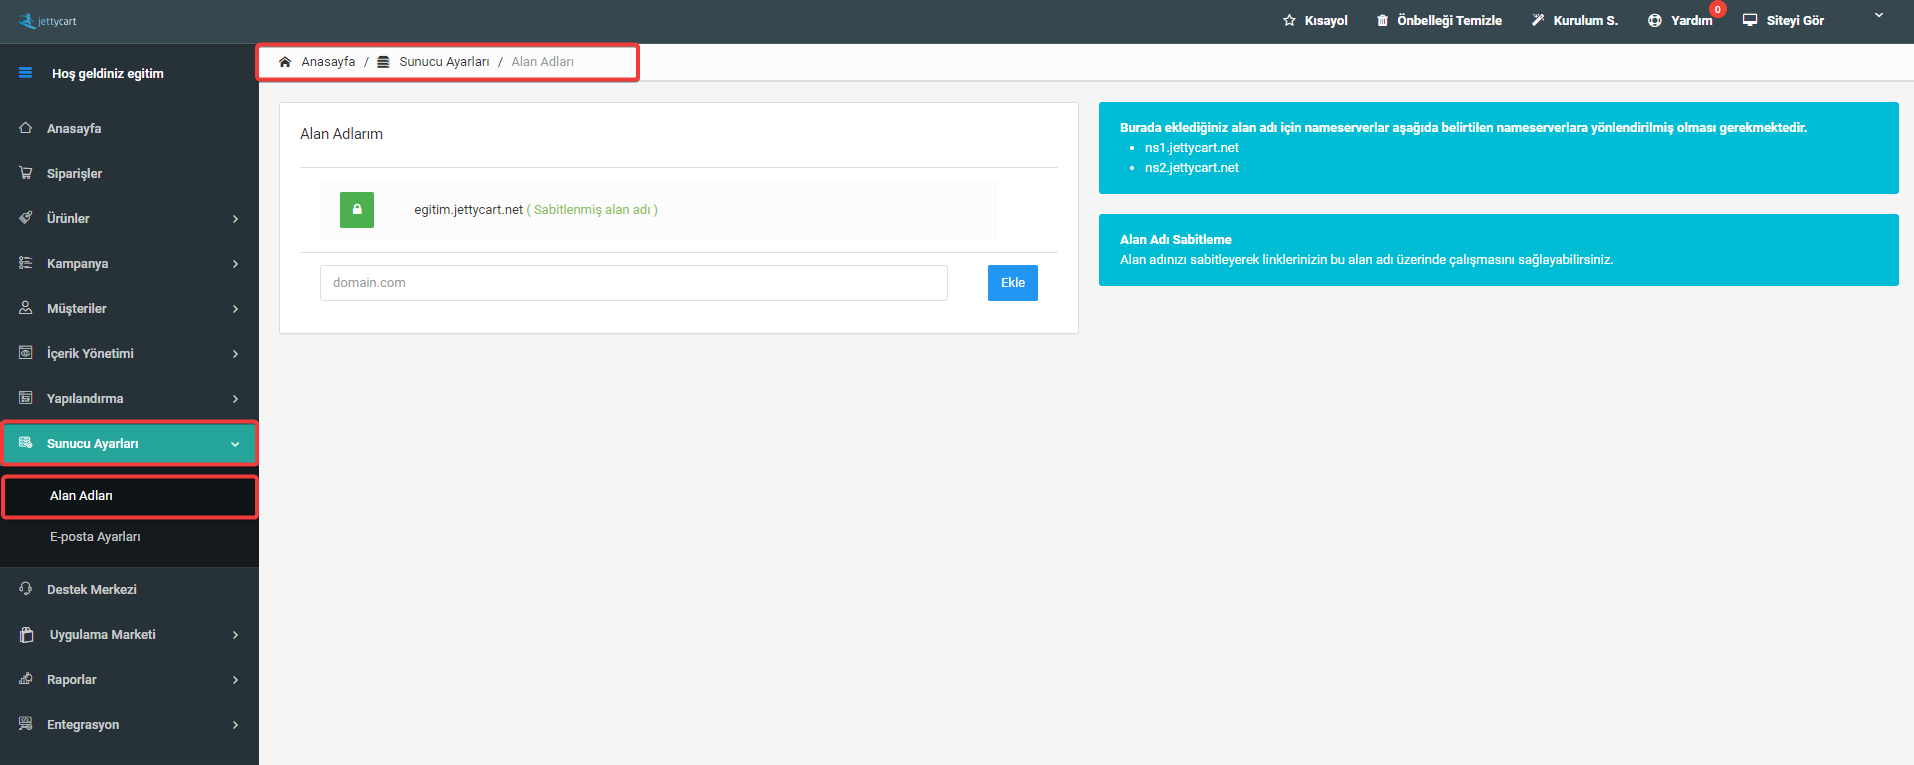Screen dimensions: 1914x765
Task: Click the trash icon for Önbelleği Temizle
Action: (x=1382, y=20)
